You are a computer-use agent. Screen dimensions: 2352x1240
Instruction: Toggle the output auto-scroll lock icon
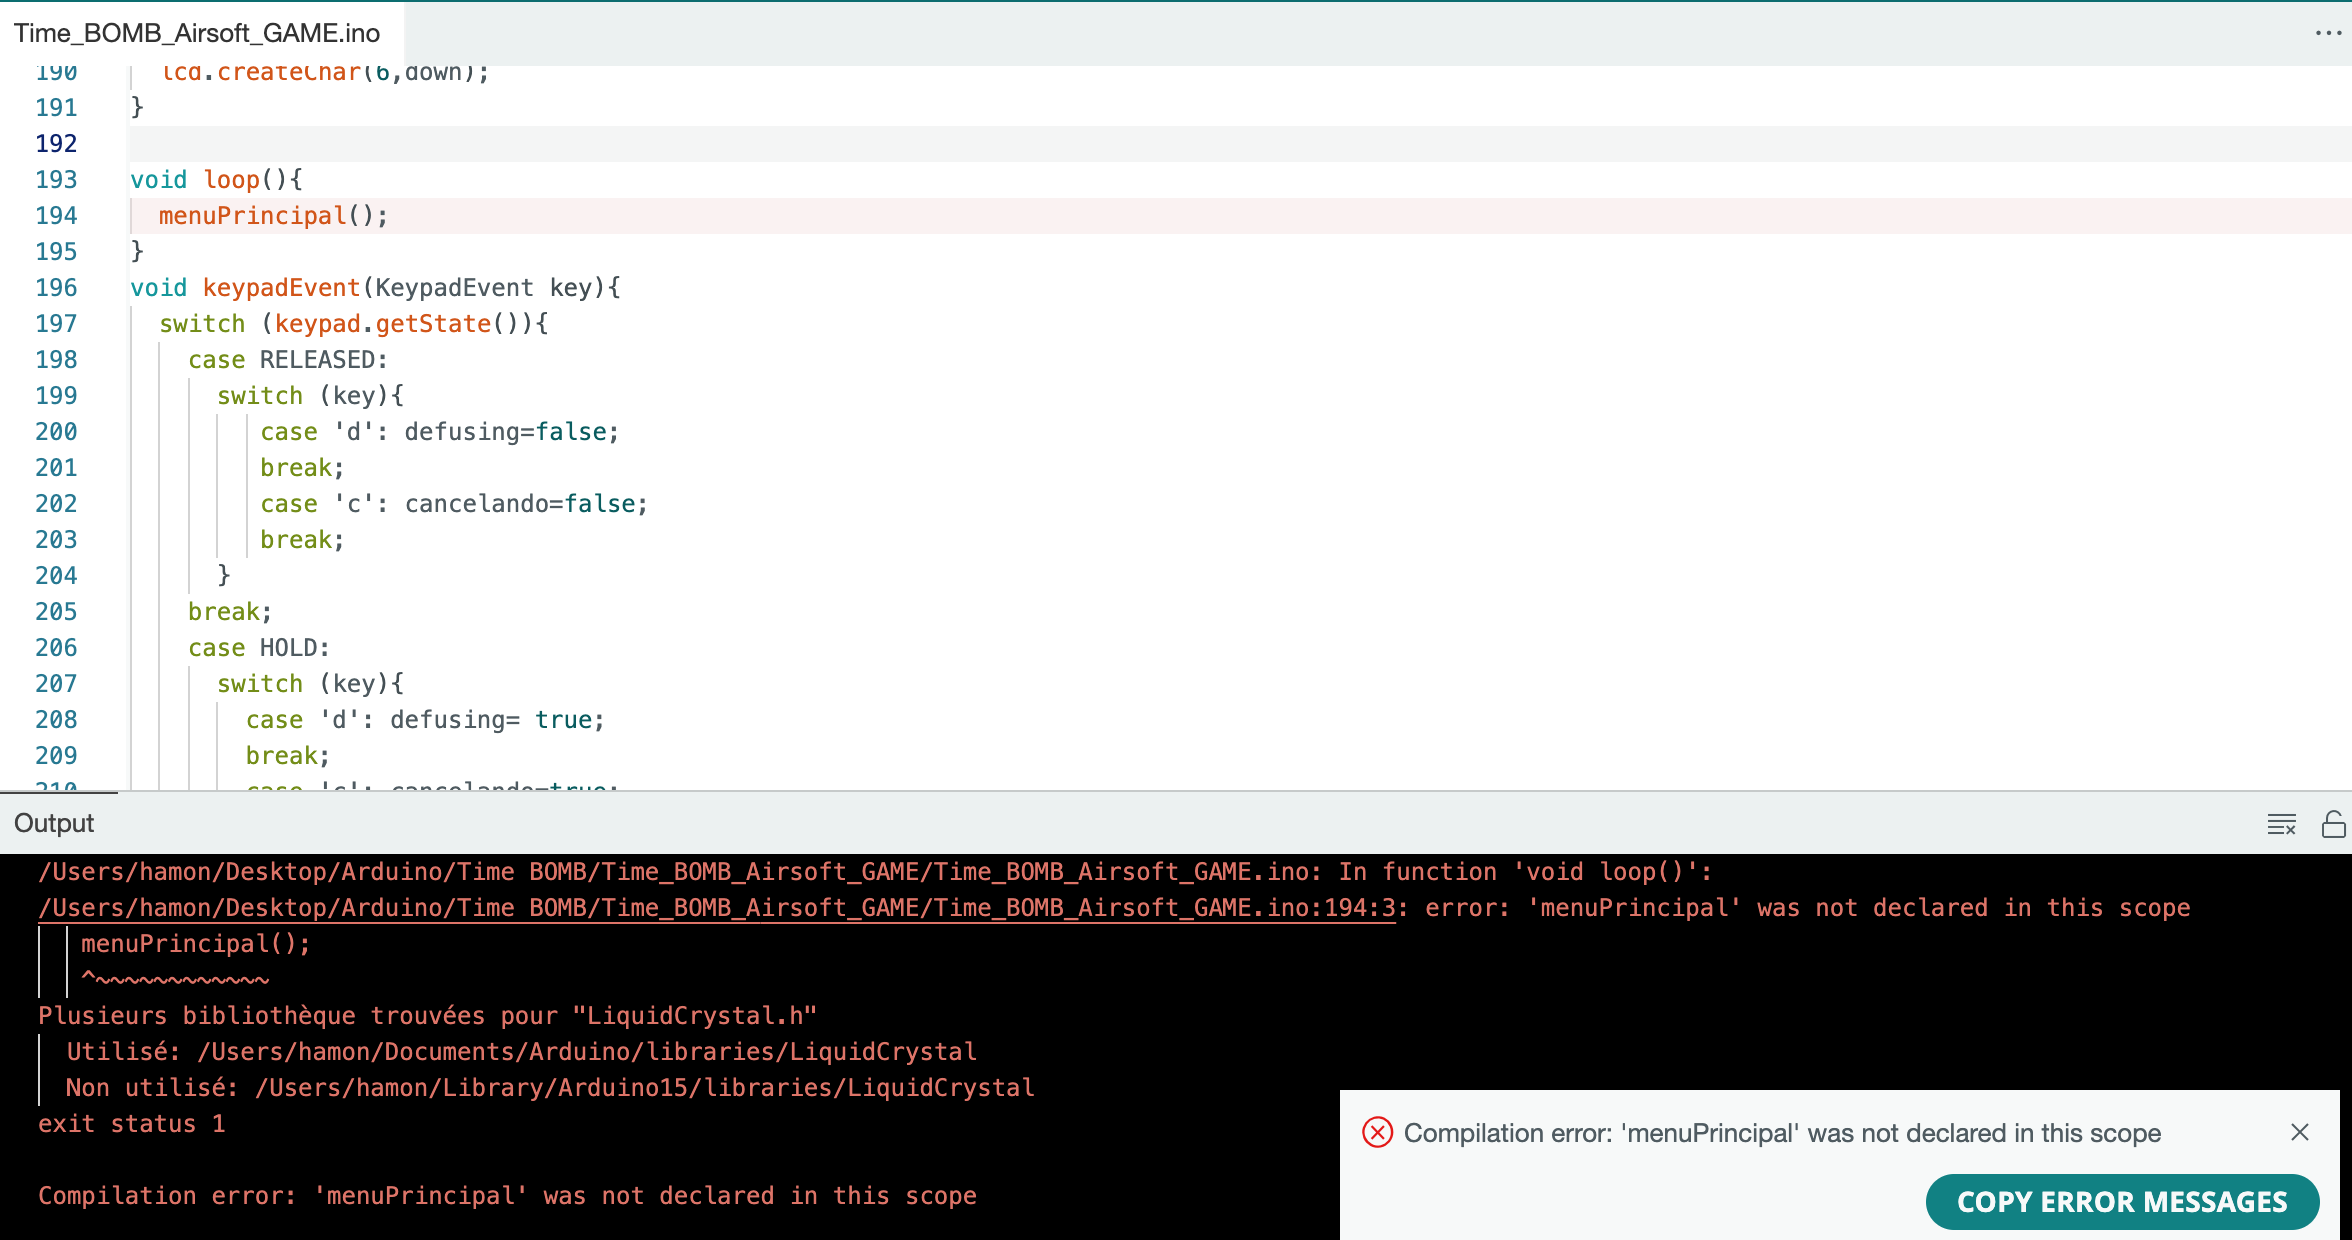pos(2333,824)
